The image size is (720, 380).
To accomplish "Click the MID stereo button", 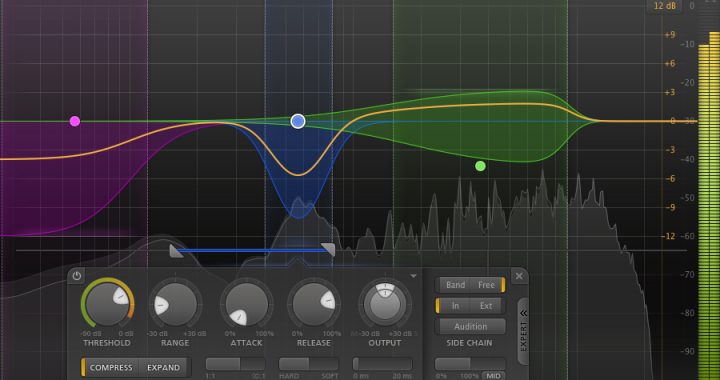I will [494, 376].
